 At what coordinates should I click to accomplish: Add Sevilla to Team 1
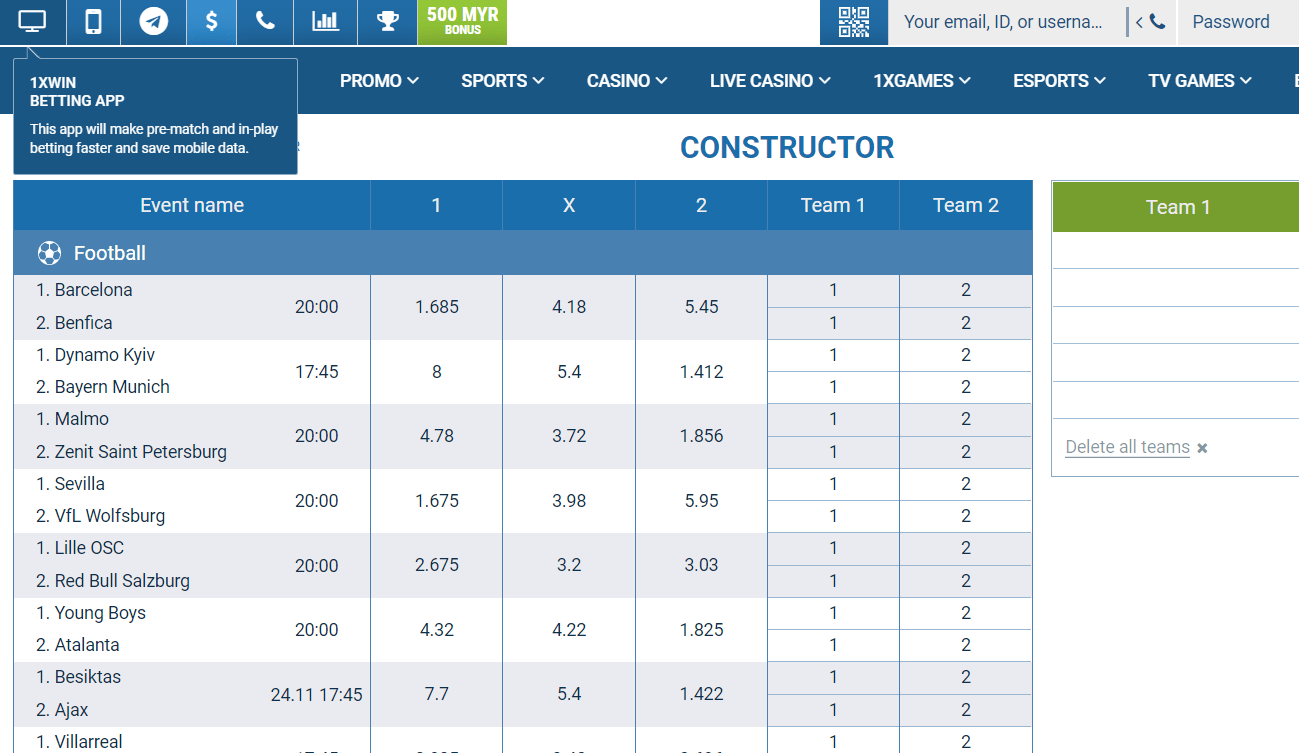coord(833,484)
